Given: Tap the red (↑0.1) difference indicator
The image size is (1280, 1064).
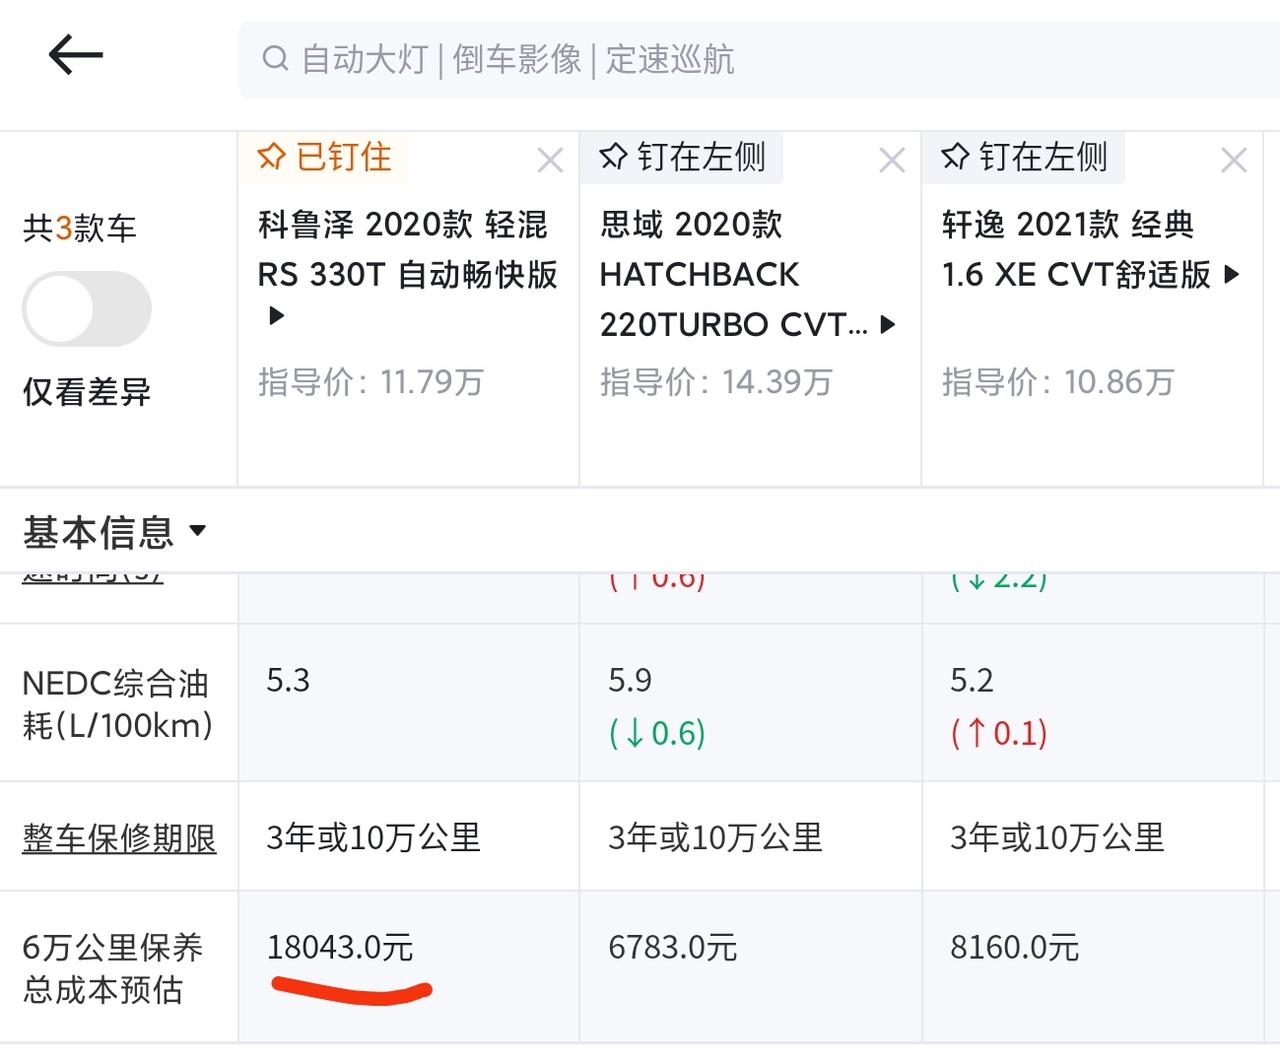Looking at the screenshot, I should (999, 734).
